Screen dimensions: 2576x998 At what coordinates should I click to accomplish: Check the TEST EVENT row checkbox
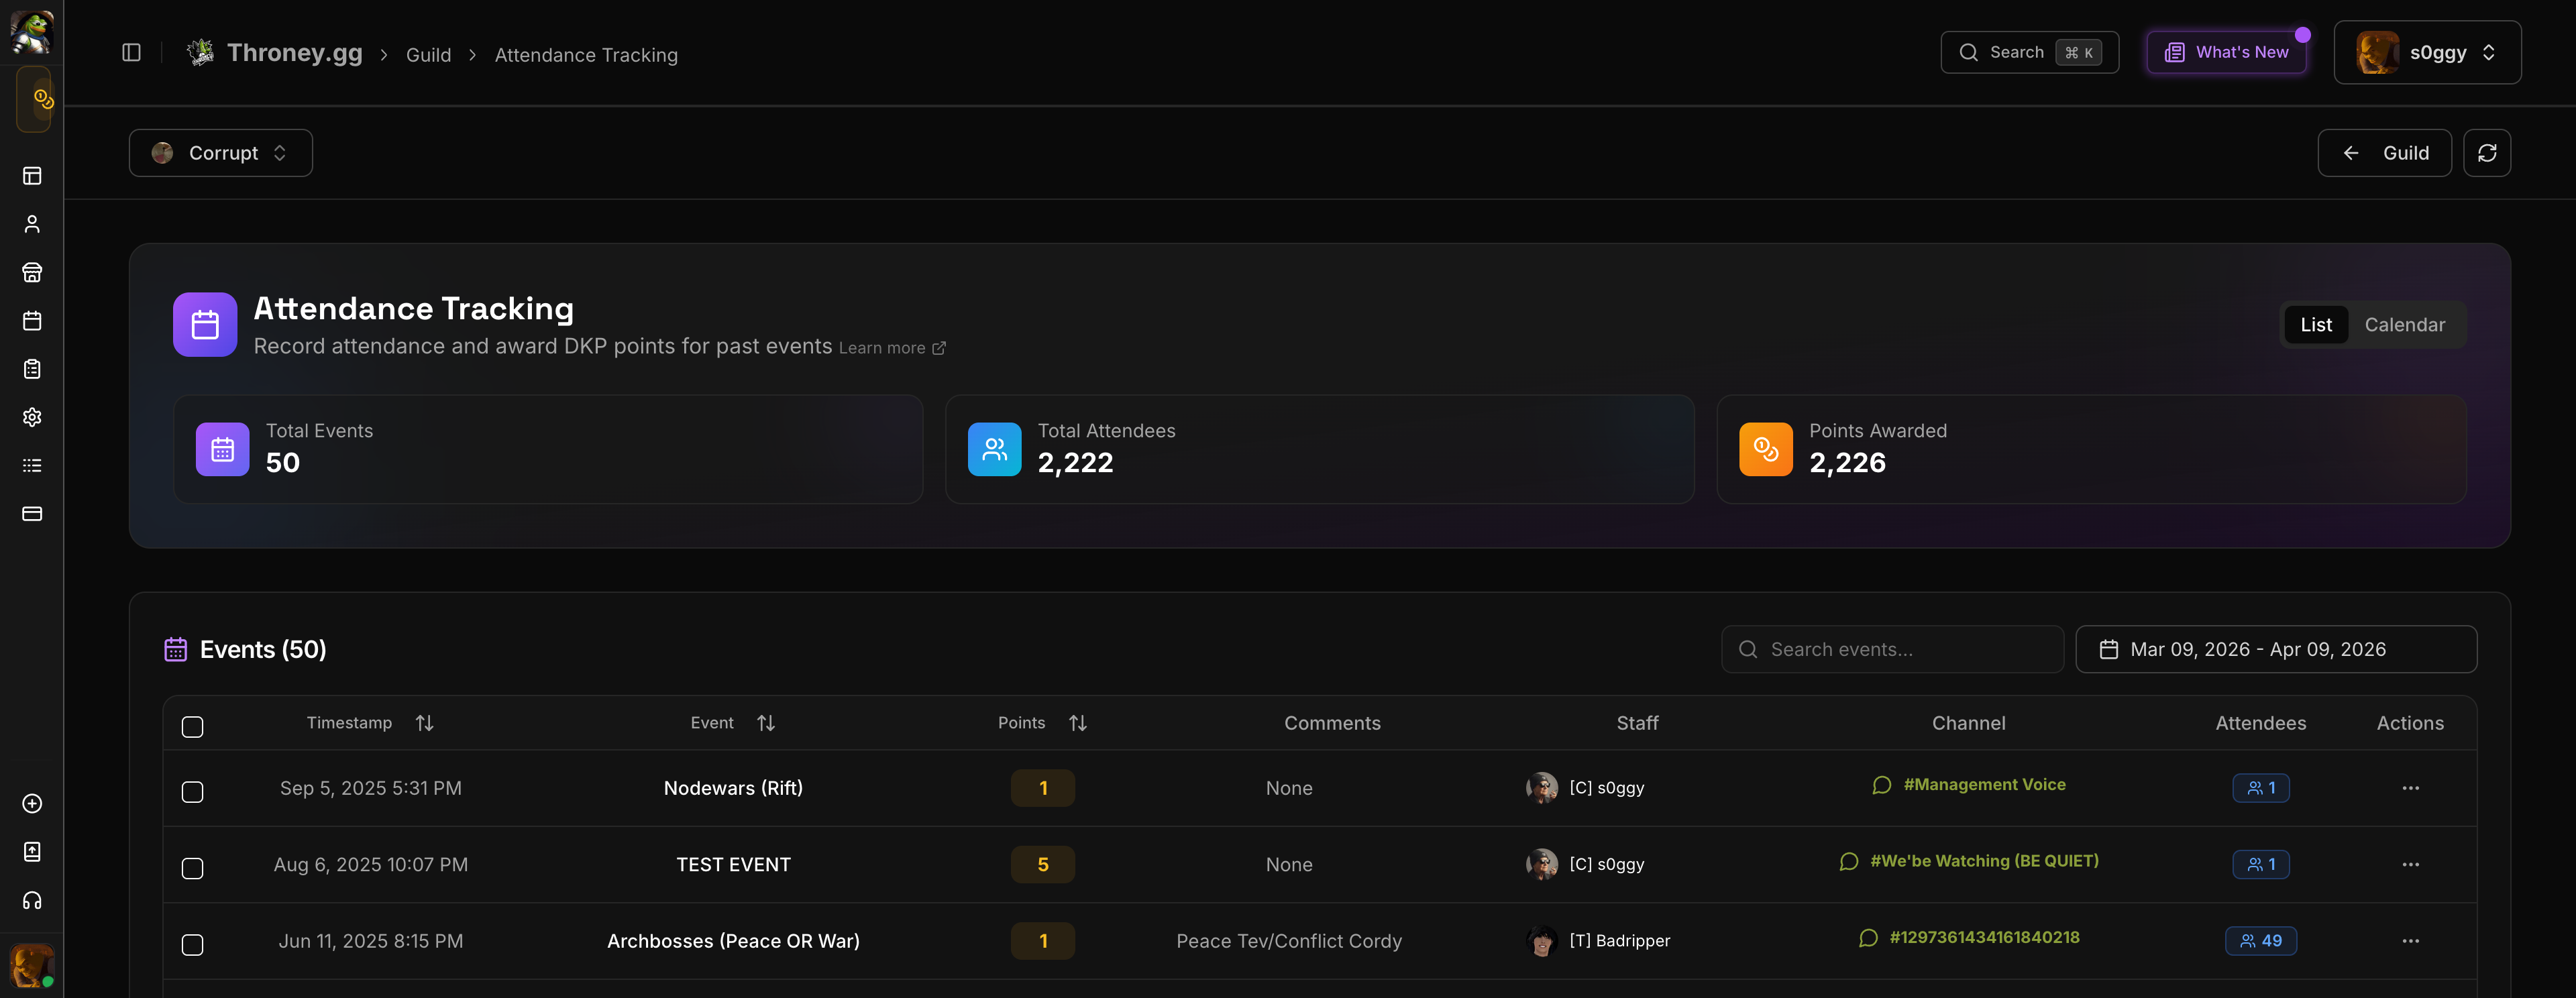pos(193,868)
